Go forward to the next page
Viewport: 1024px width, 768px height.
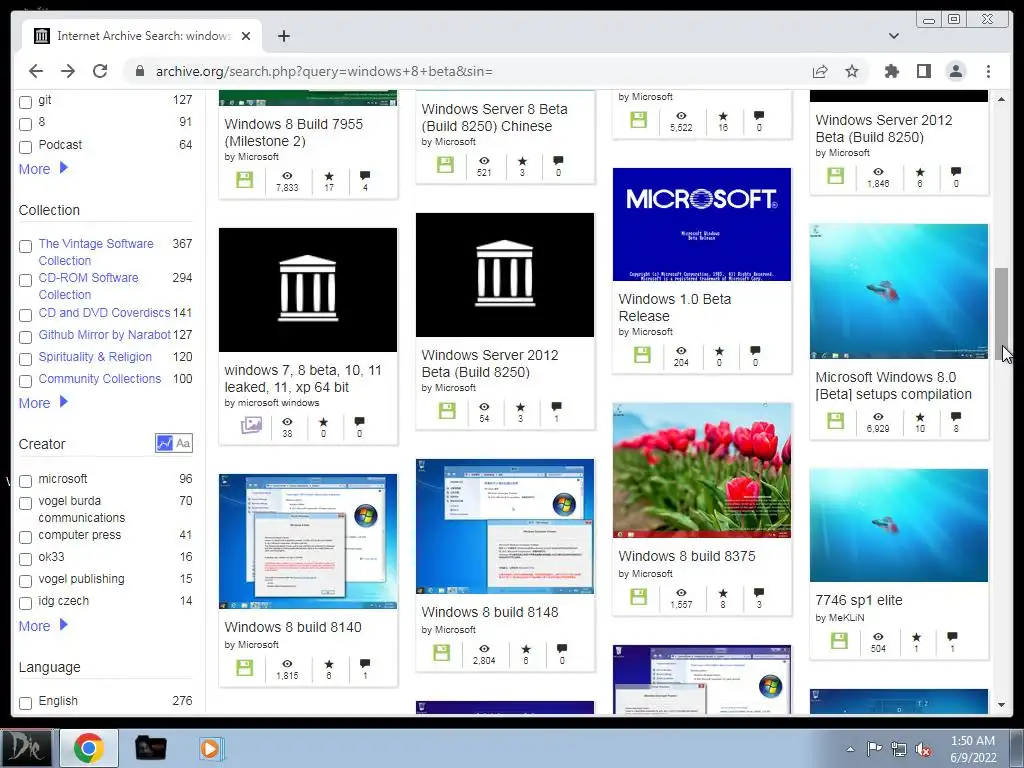(68, 71)
